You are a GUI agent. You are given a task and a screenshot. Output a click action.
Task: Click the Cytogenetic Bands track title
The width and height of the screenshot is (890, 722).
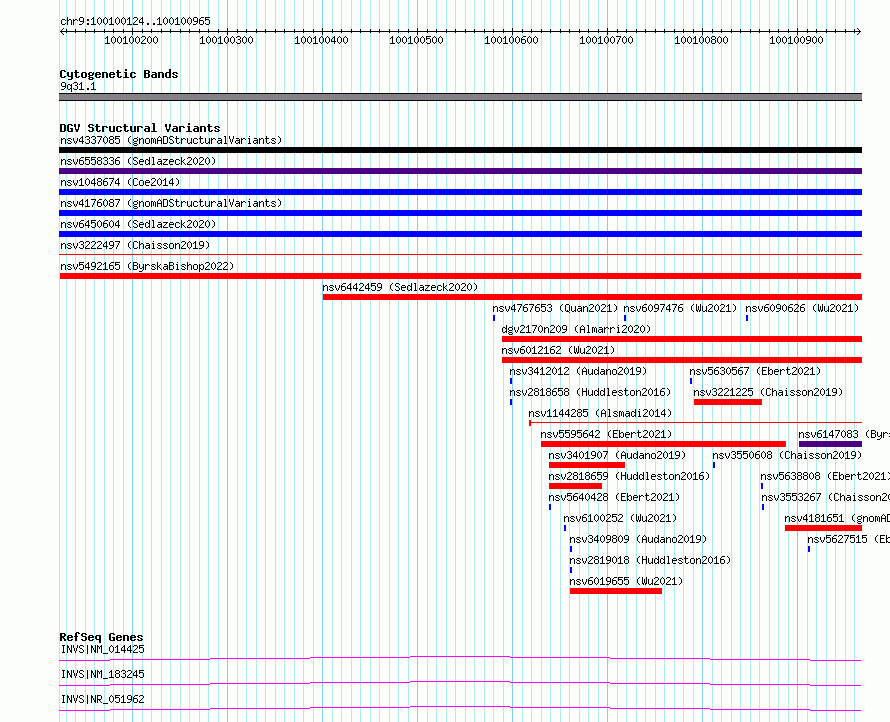tap(119, 74)
